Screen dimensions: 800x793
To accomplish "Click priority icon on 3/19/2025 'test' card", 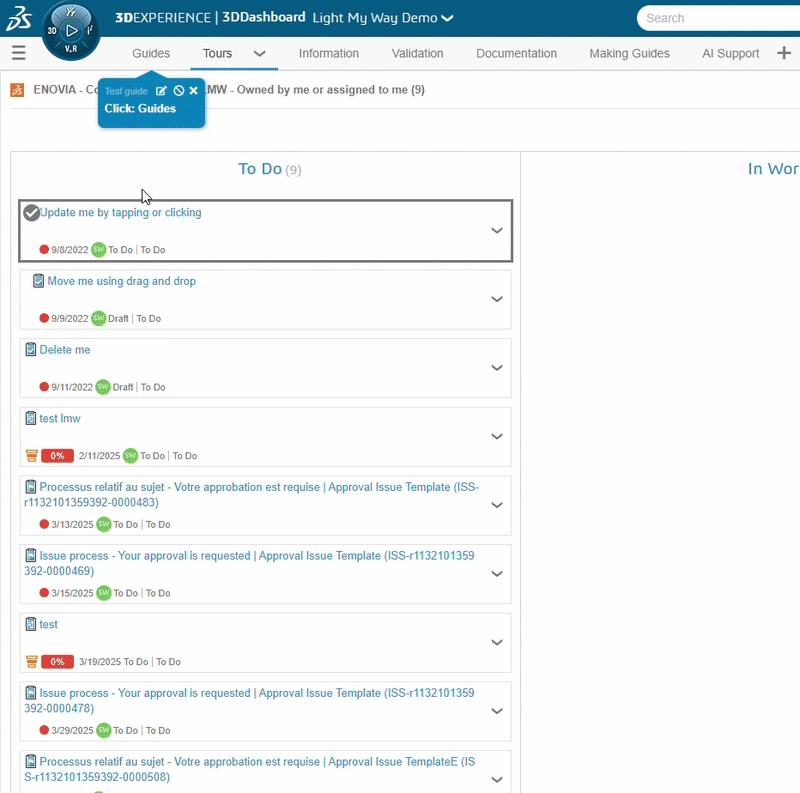I will (x=32, y=662).
